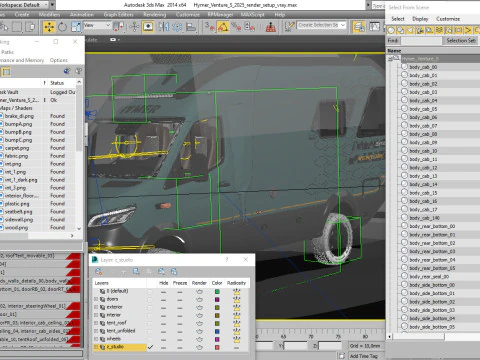Toggle Display Cameras filter in Select From Scene

420,30
